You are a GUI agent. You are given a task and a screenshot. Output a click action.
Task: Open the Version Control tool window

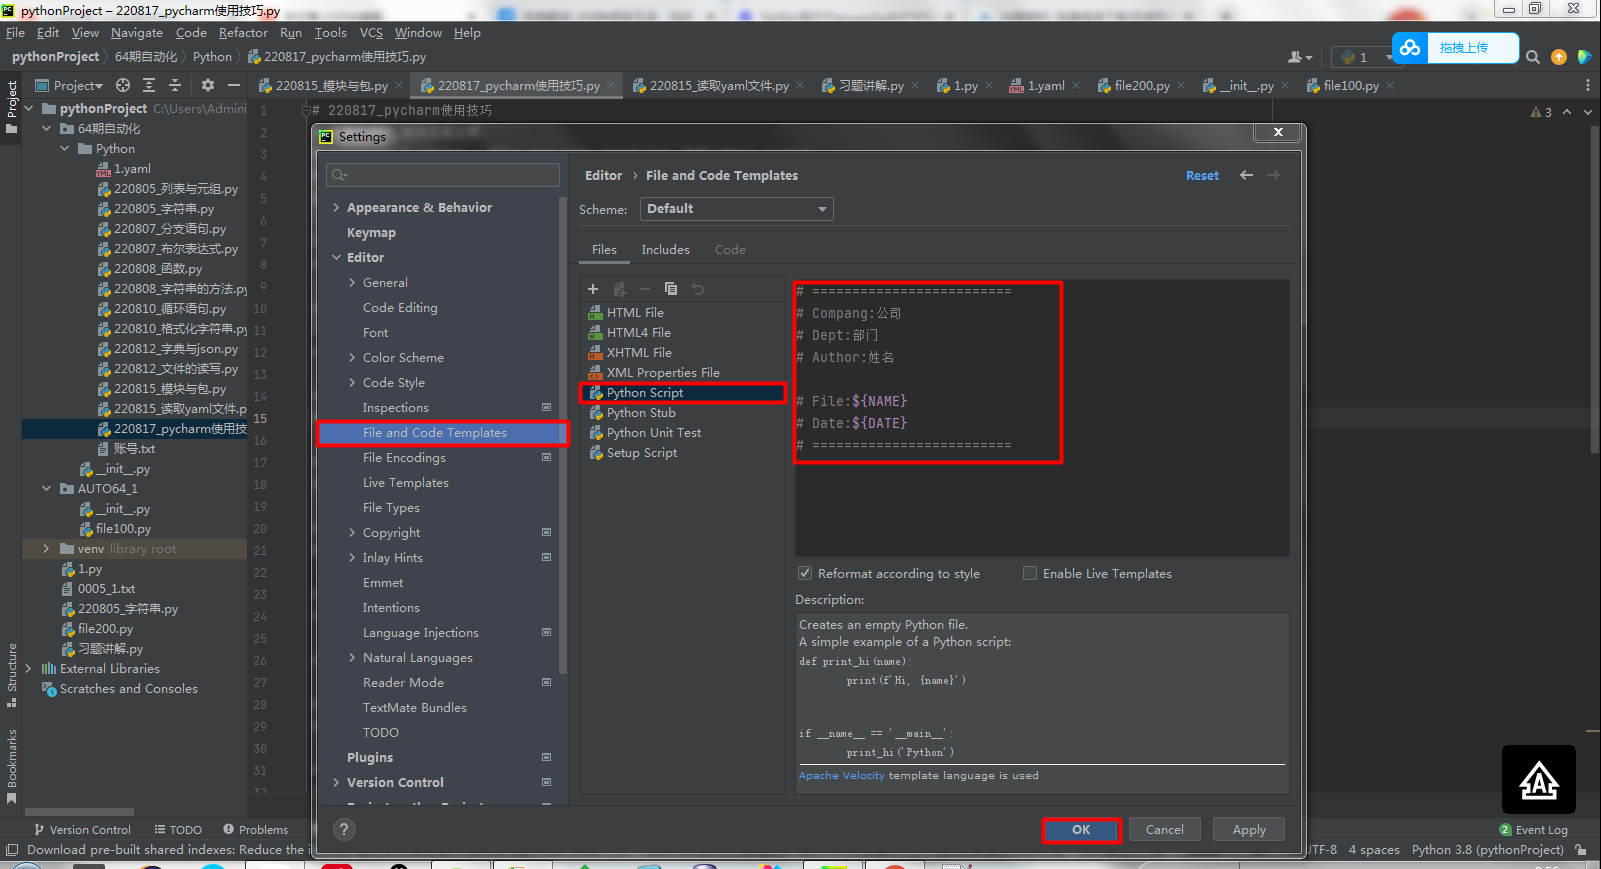(82, 830)
